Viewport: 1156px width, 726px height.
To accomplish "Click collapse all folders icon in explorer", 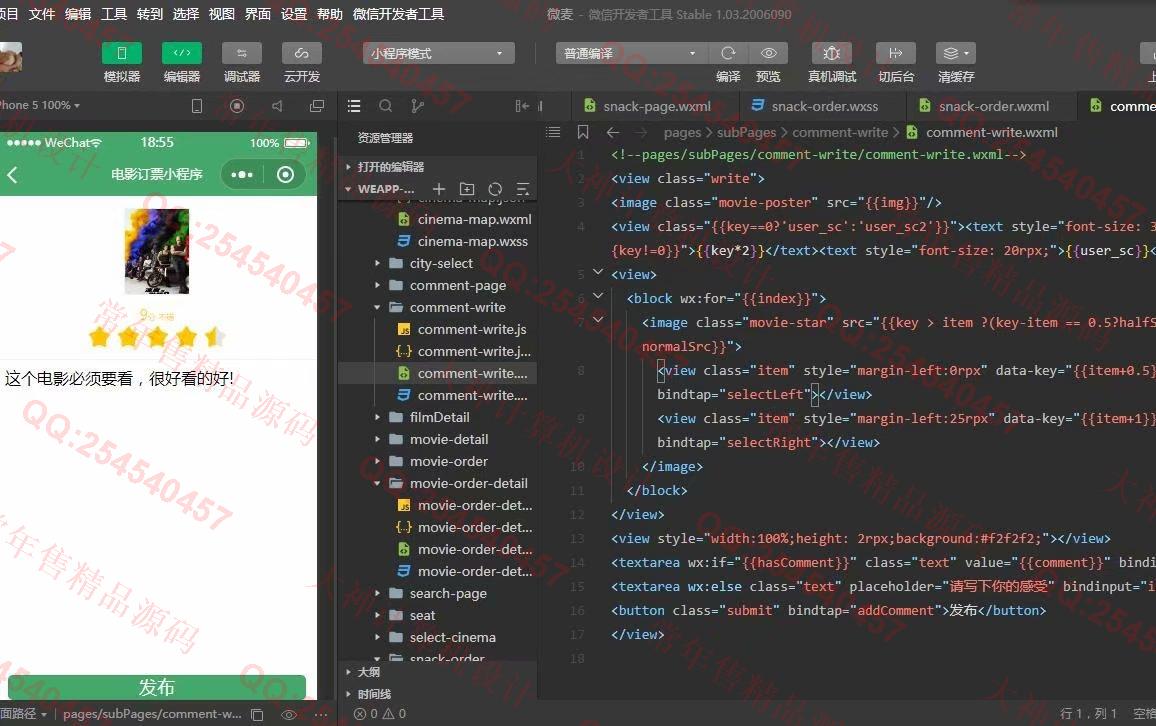I will pyautogui.click(x=523, y=189).
